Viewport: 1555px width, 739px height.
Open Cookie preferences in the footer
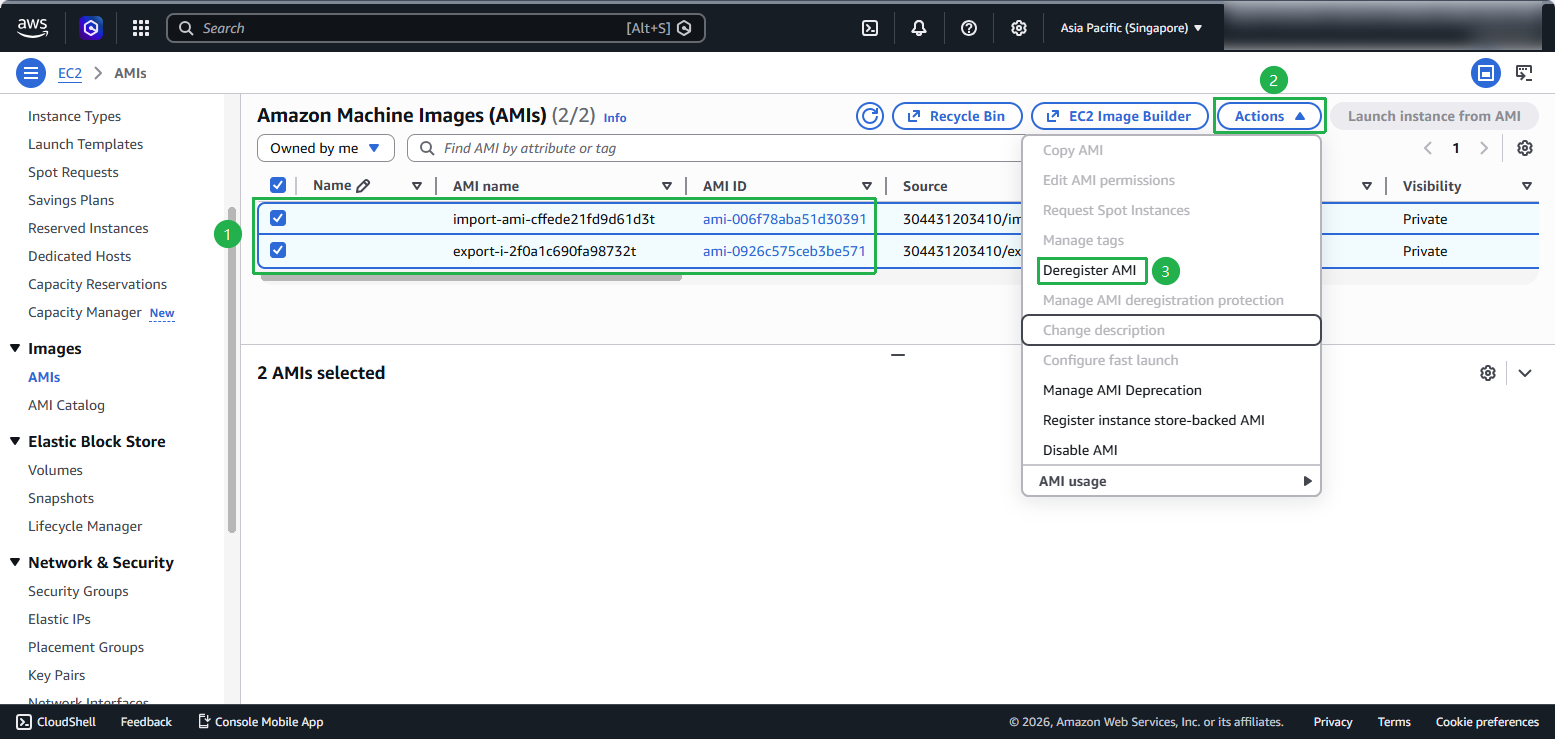pos(1487,722)
